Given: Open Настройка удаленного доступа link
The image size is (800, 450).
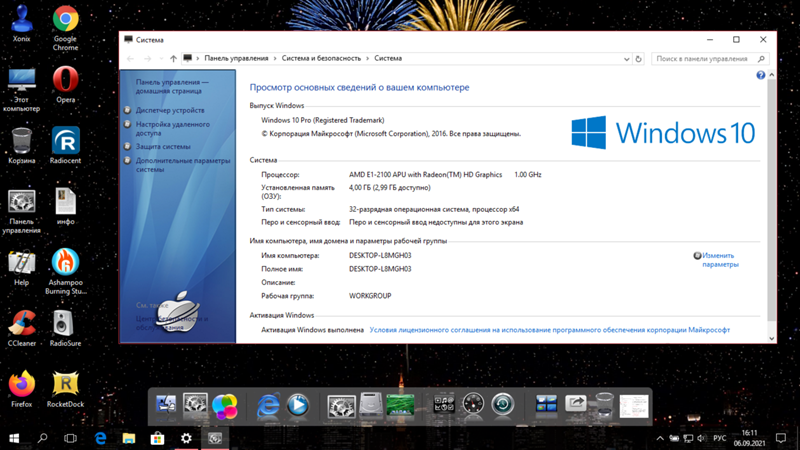Looking at the screenshot, I should pyautogui.click(x=172, y=129).
